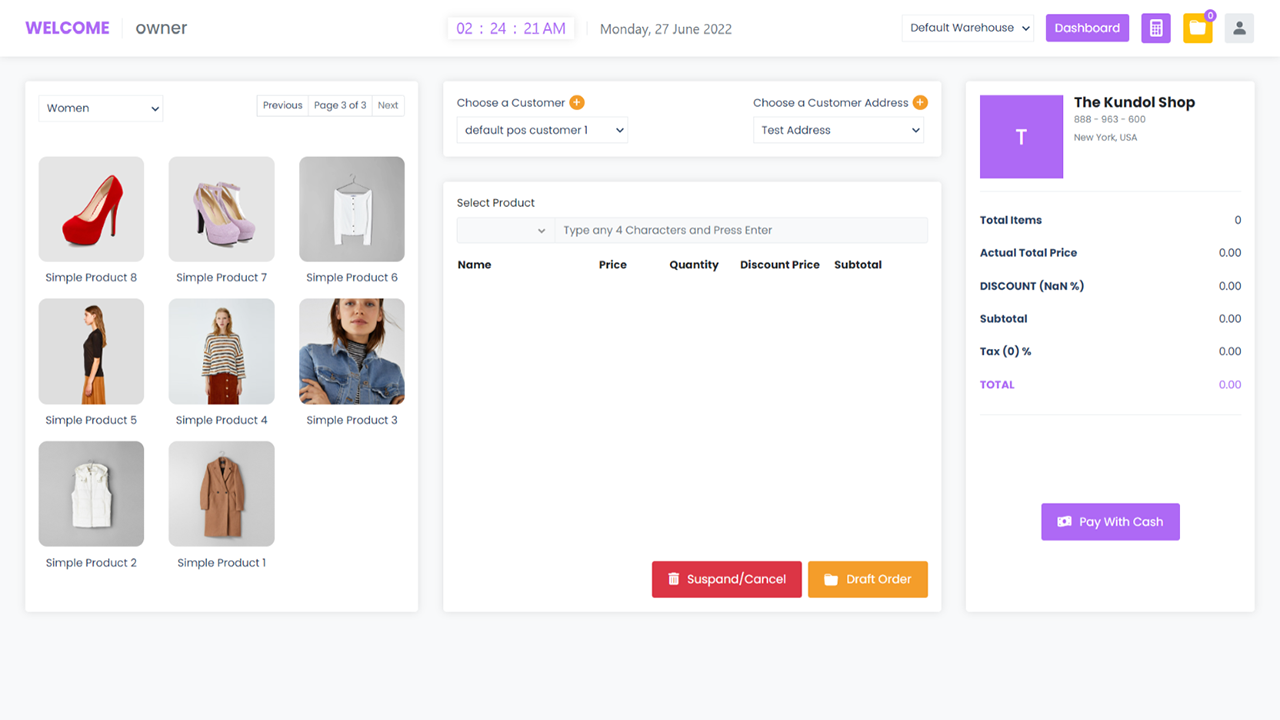Click the 'Tax (0) %' label
The width and height of the screenshot is (1280, 720).
pyautogui.click(x=1006, y=352)
